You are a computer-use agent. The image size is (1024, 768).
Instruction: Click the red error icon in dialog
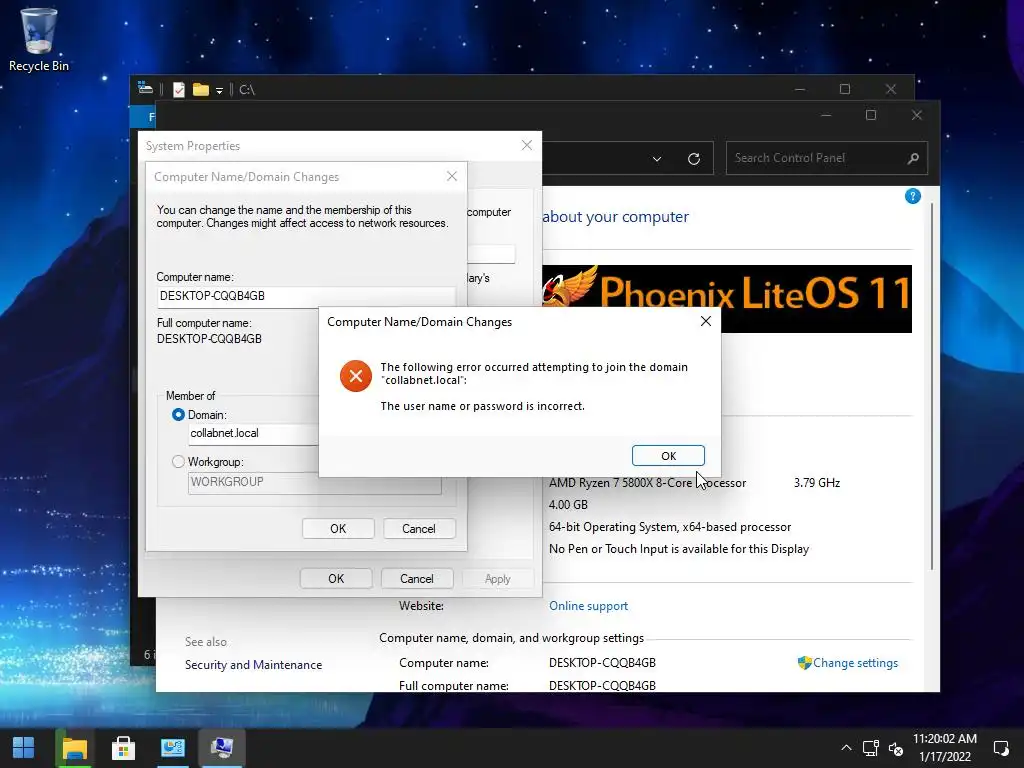[355, 376]
